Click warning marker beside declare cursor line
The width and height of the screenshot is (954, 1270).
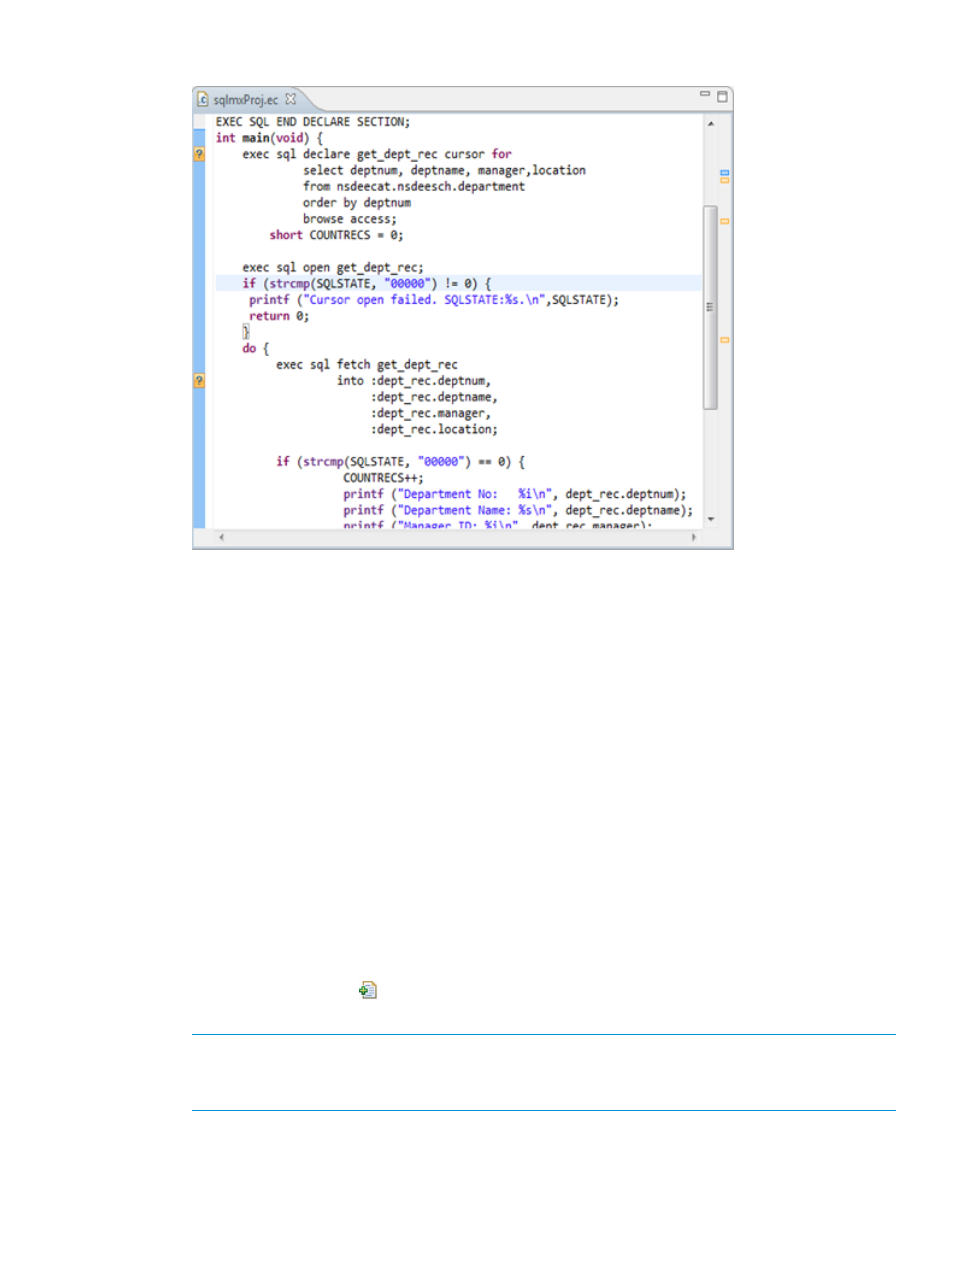199,154
